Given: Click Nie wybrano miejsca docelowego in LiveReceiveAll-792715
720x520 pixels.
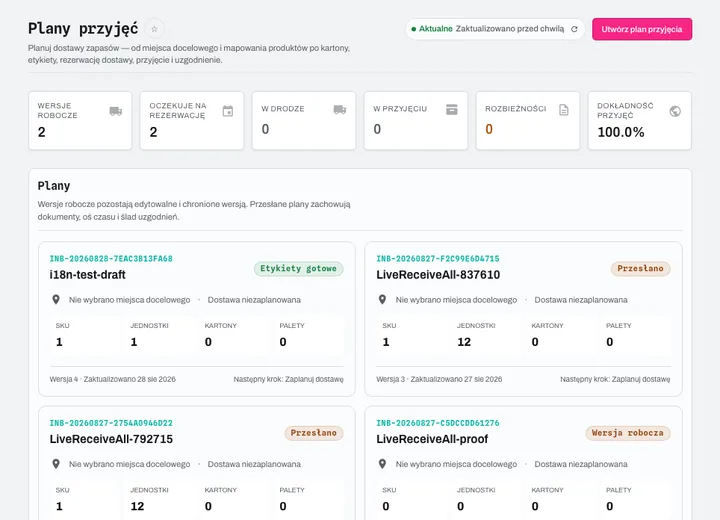Looking at the screenshot, I should click(x=129, y=464).
